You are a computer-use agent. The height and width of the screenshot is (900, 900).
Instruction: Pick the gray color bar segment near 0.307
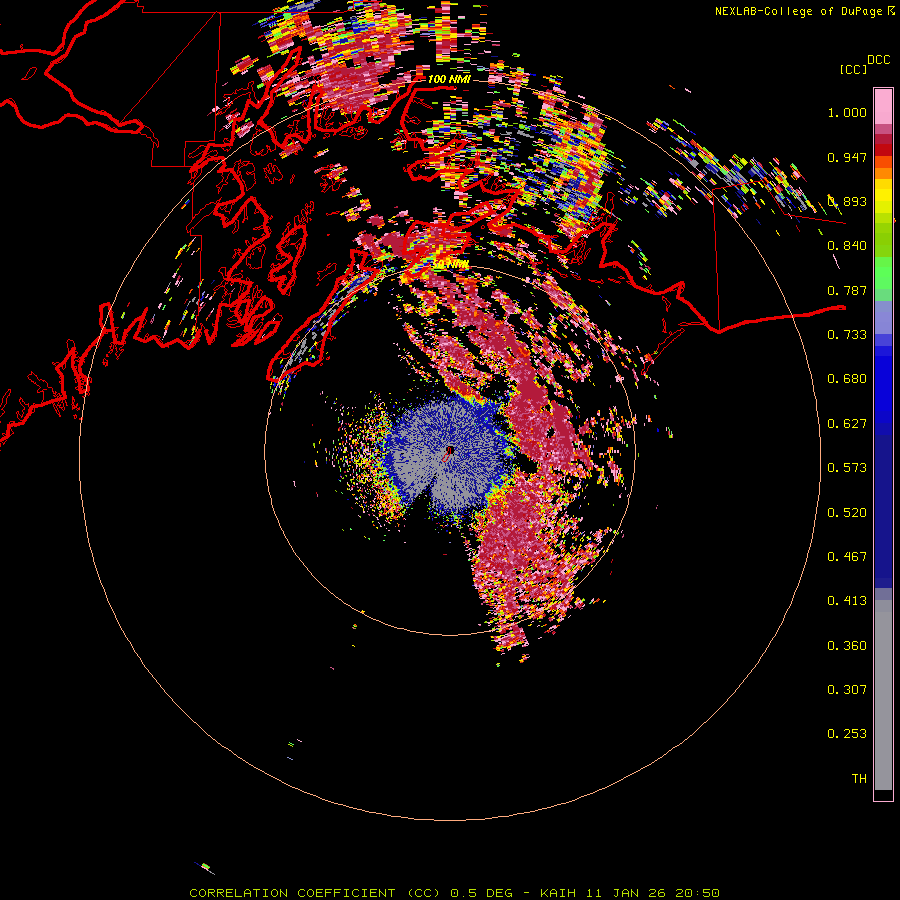click(883, 695)
